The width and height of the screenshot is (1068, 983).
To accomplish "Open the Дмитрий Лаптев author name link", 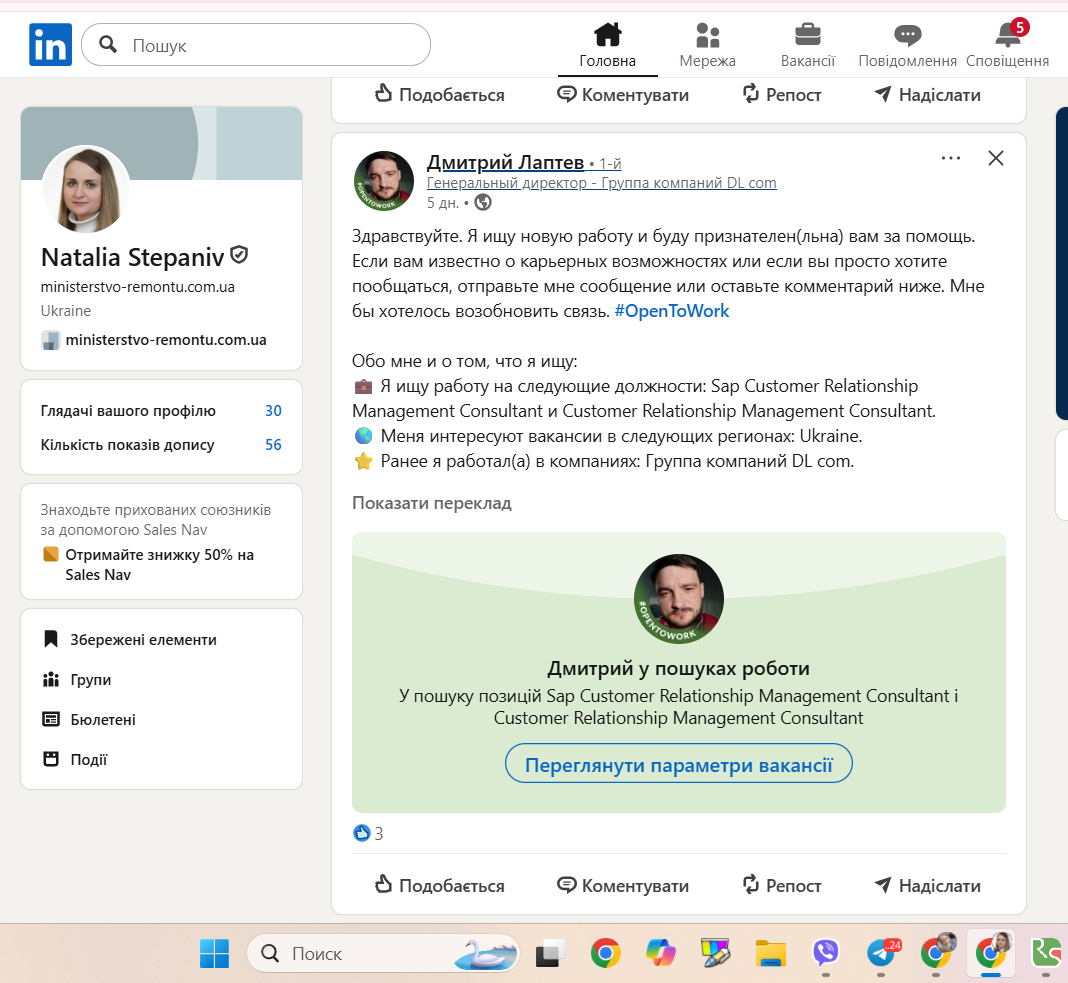I will point(505,162).
